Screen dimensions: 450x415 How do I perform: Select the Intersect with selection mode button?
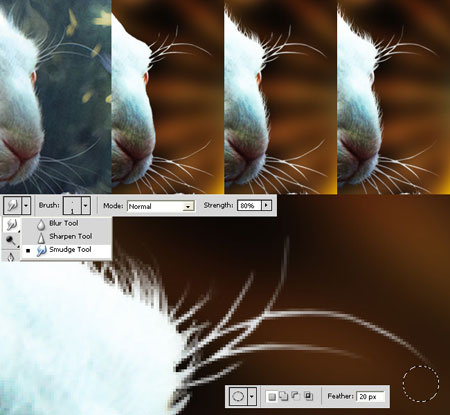pos(308,396)
